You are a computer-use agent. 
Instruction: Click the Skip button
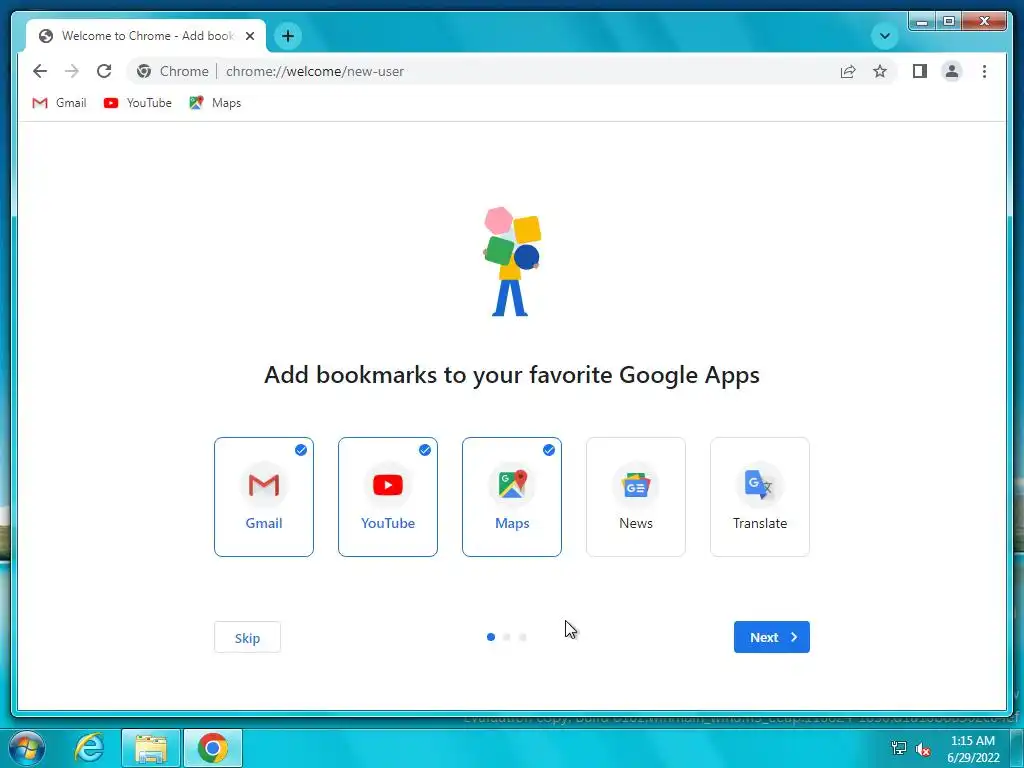[248, 637]
